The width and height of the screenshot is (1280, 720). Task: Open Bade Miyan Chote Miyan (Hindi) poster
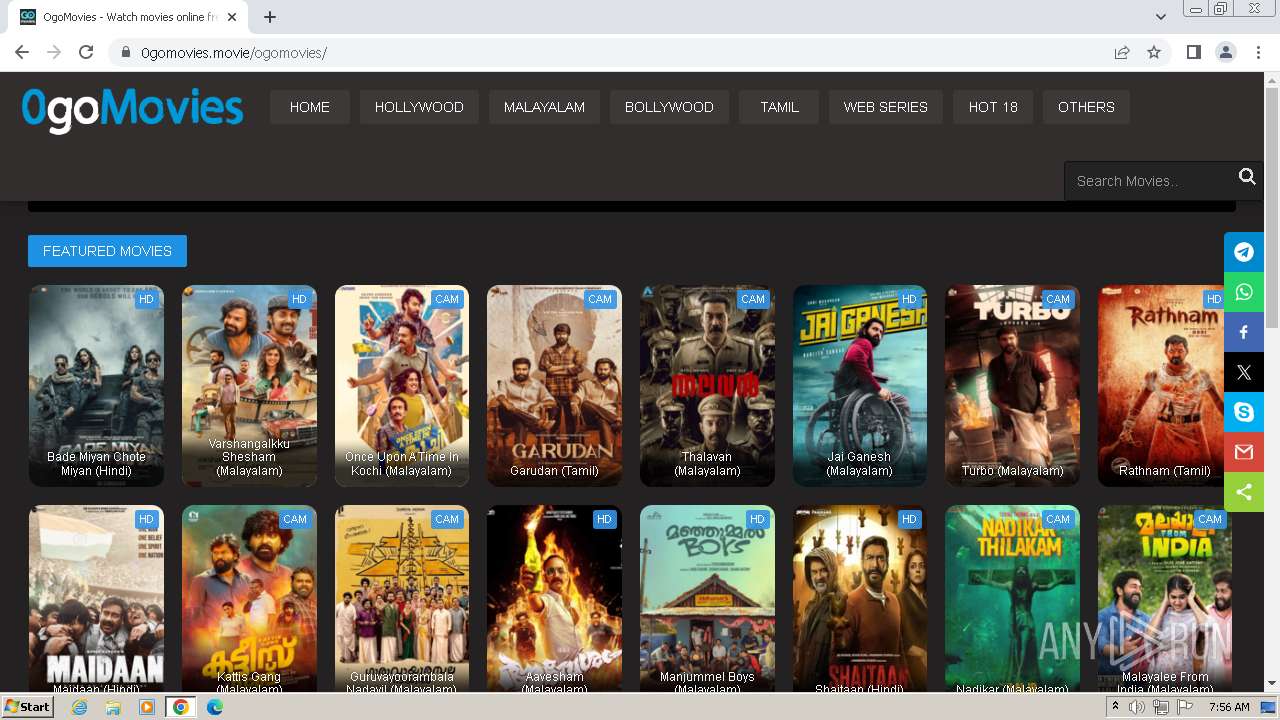click(96, 386)
